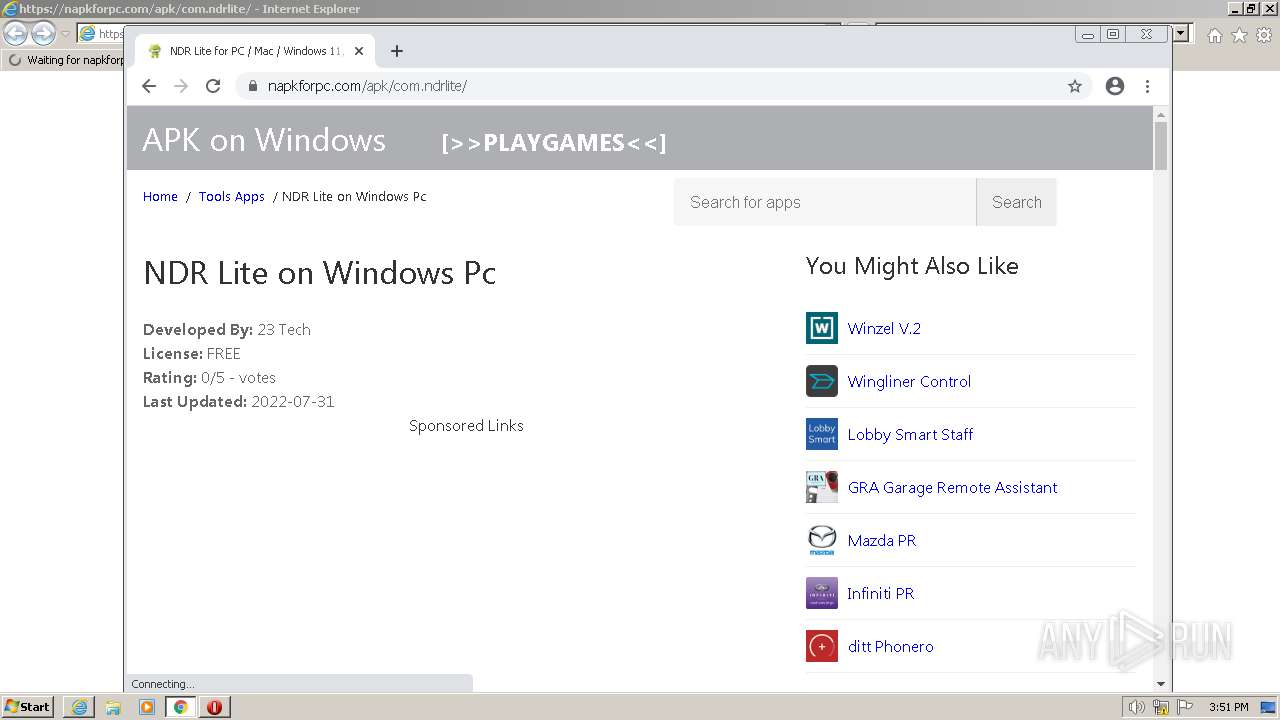This screenshot has height=720, width=1280.
Task: Bookmark this page with the star icon
Action: click(x=1075, y=86)
